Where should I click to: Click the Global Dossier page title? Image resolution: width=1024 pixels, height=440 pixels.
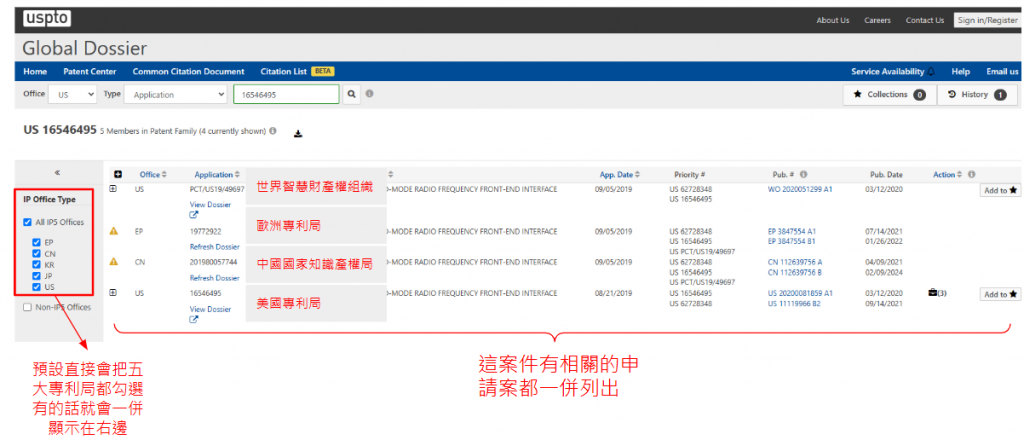(x=85, y=48)
